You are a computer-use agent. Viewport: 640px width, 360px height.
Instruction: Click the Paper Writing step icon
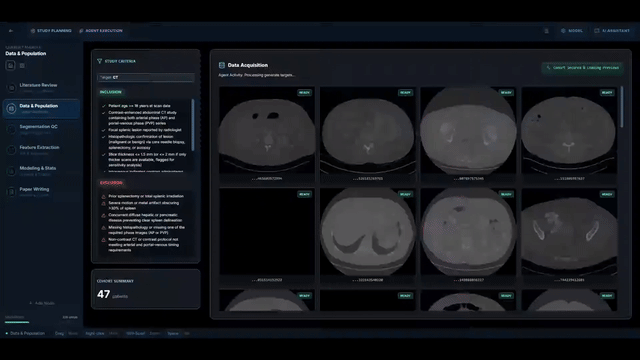pyautogui.click(x=11, y=191)
